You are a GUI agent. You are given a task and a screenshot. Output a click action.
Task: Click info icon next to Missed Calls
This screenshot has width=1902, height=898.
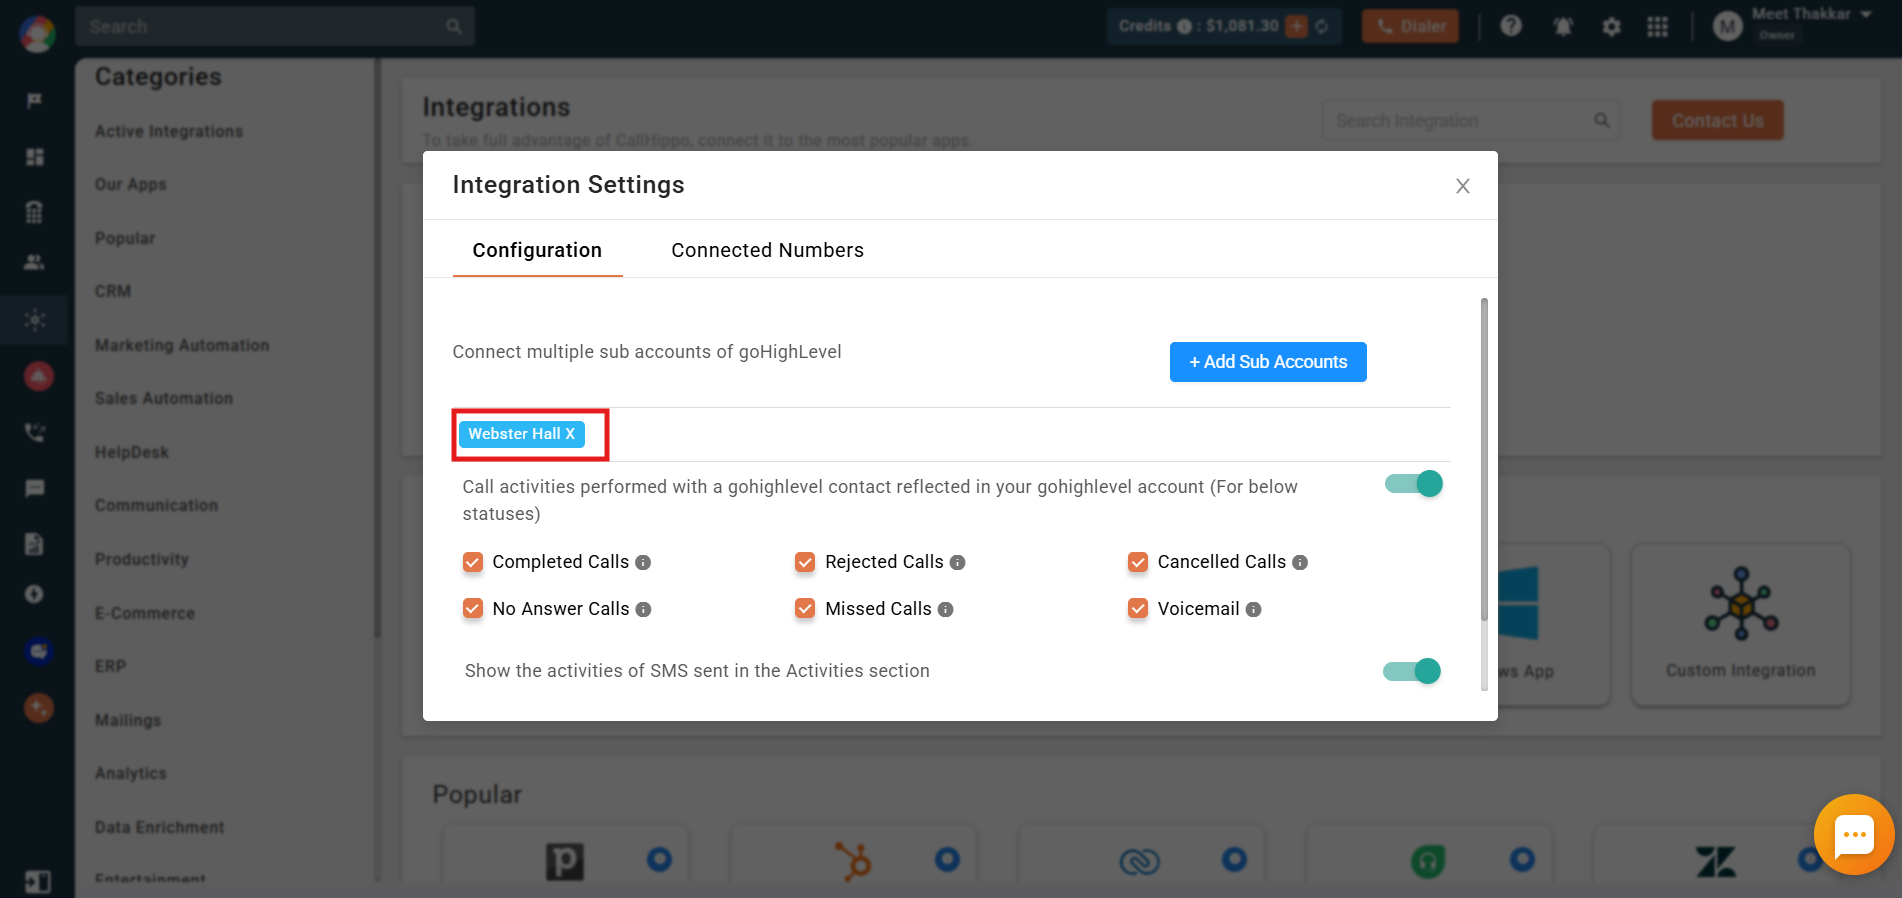[x=945, y=609]
